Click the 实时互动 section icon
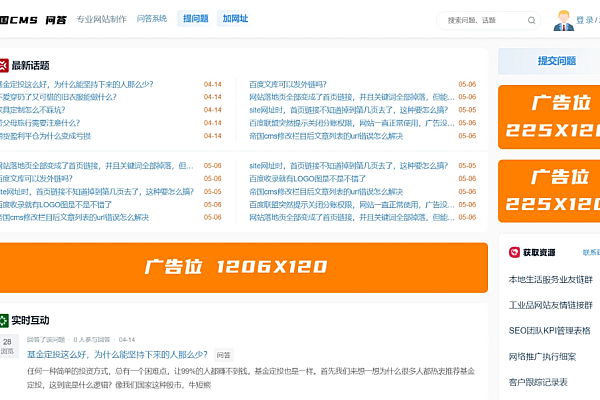Screen dimensions: 600x400 [3, 321]
